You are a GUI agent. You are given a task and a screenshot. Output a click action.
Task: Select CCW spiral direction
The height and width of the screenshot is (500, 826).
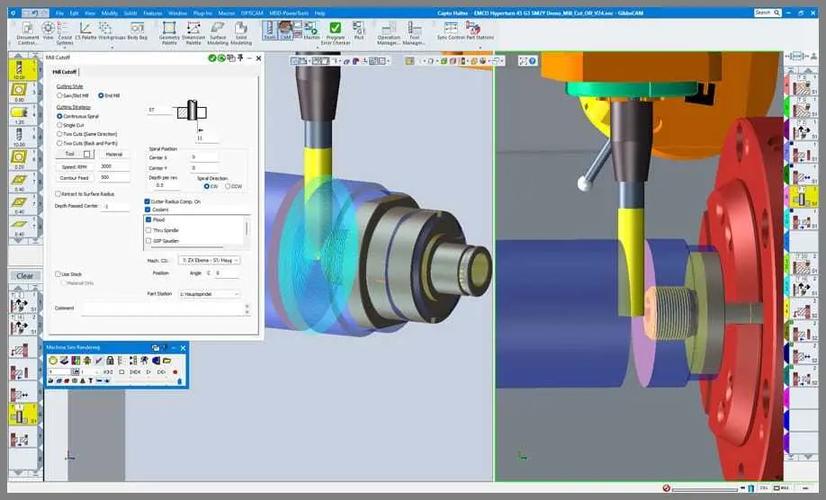click(228, 187)
